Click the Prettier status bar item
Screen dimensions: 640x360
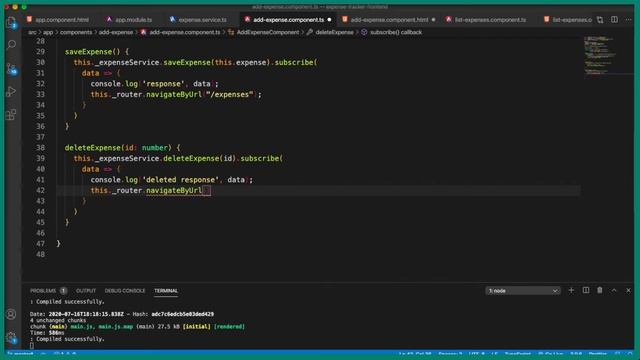click(598, 353)
